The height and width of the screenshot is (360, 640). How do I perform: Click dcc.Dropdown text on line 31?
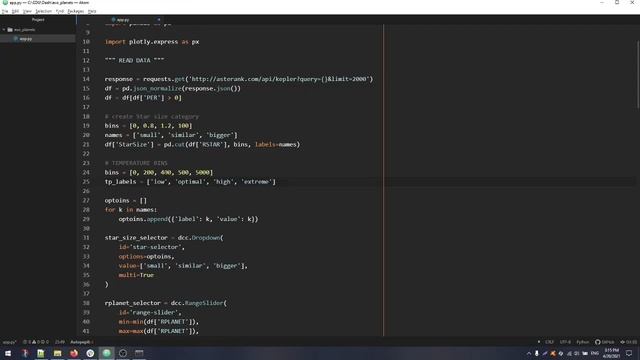click(199, 238)
